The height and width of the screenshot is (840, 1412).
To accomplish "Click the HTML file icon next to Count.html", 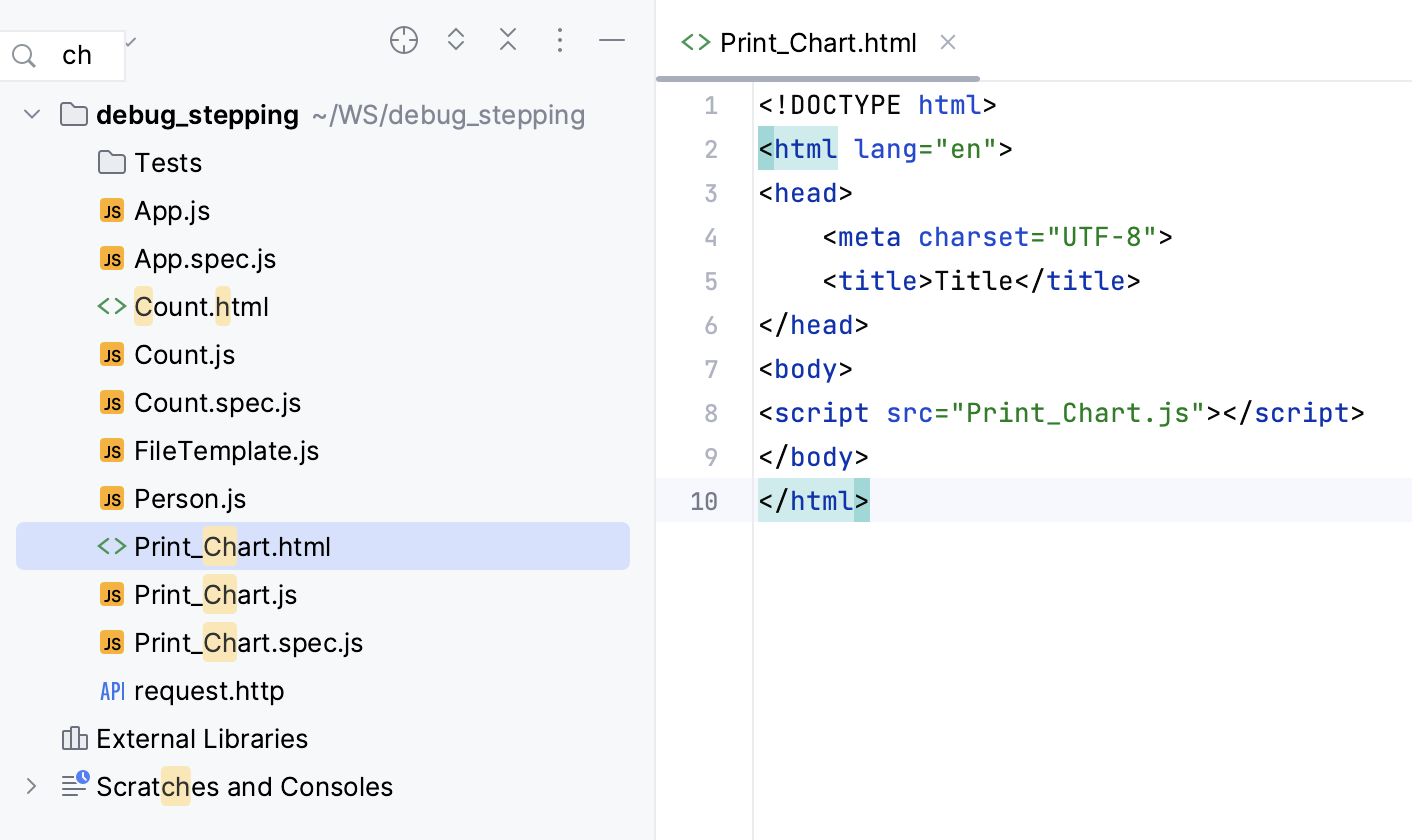I will point(112,307).
